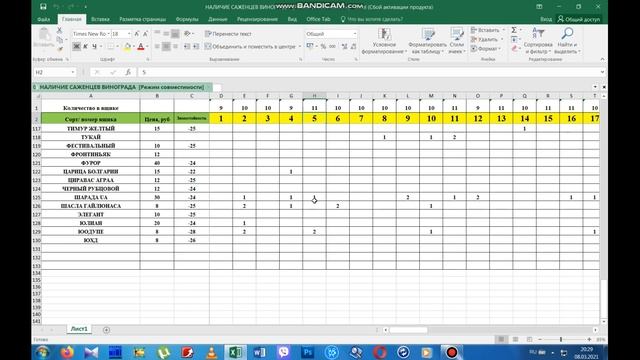Click the Copy icon in clipboard group
The image size is (640, 360).
click(x=60, y=40)
